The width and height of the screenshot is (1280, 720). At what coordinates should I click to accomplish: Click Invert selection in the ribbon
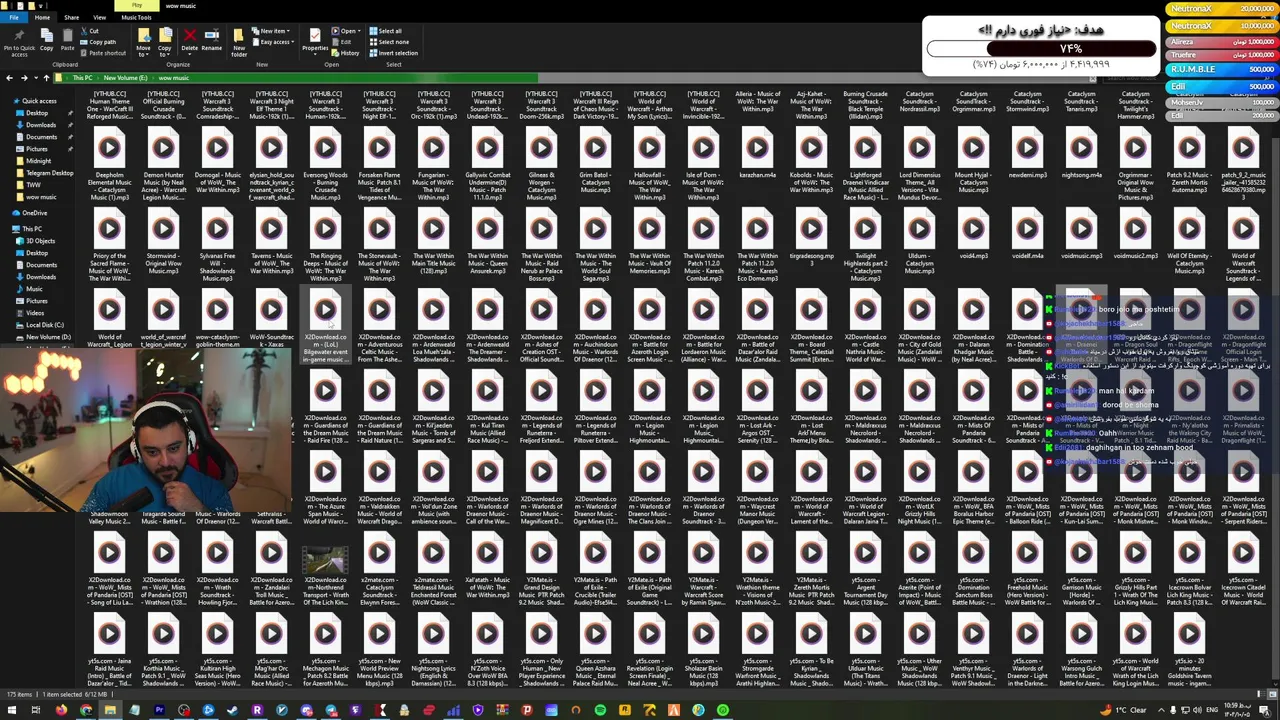[x=393, y=53]
